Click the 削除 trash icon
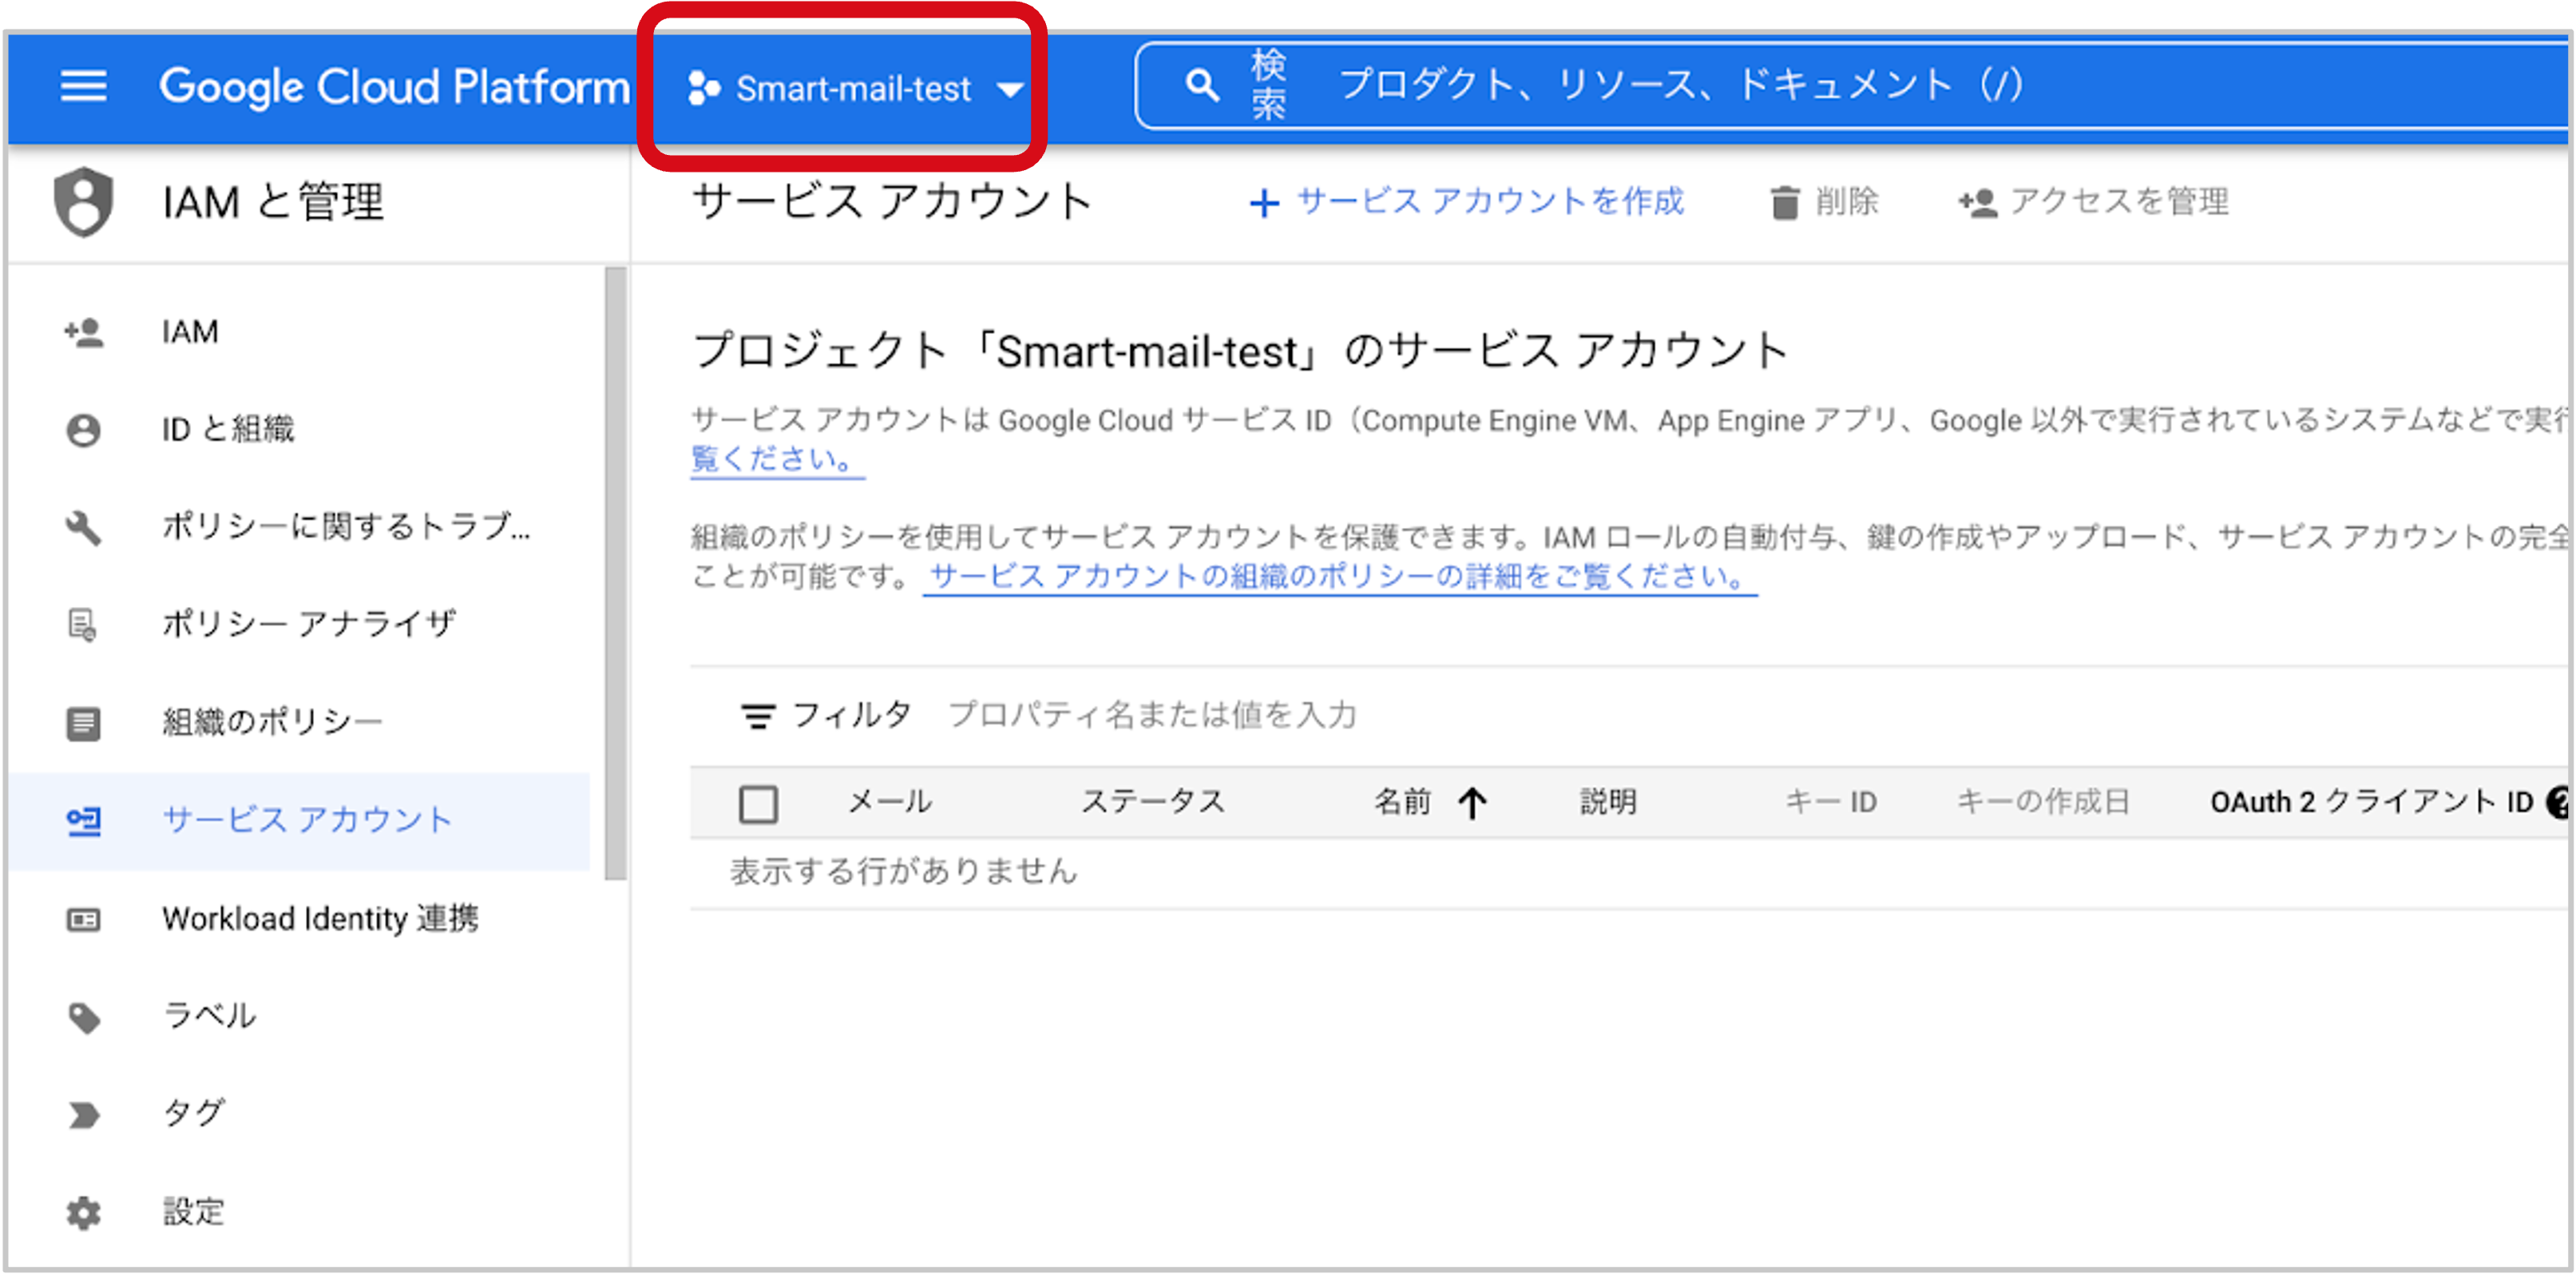This screenshot has height=1274, width=2576. click(x=1784, y=203)
